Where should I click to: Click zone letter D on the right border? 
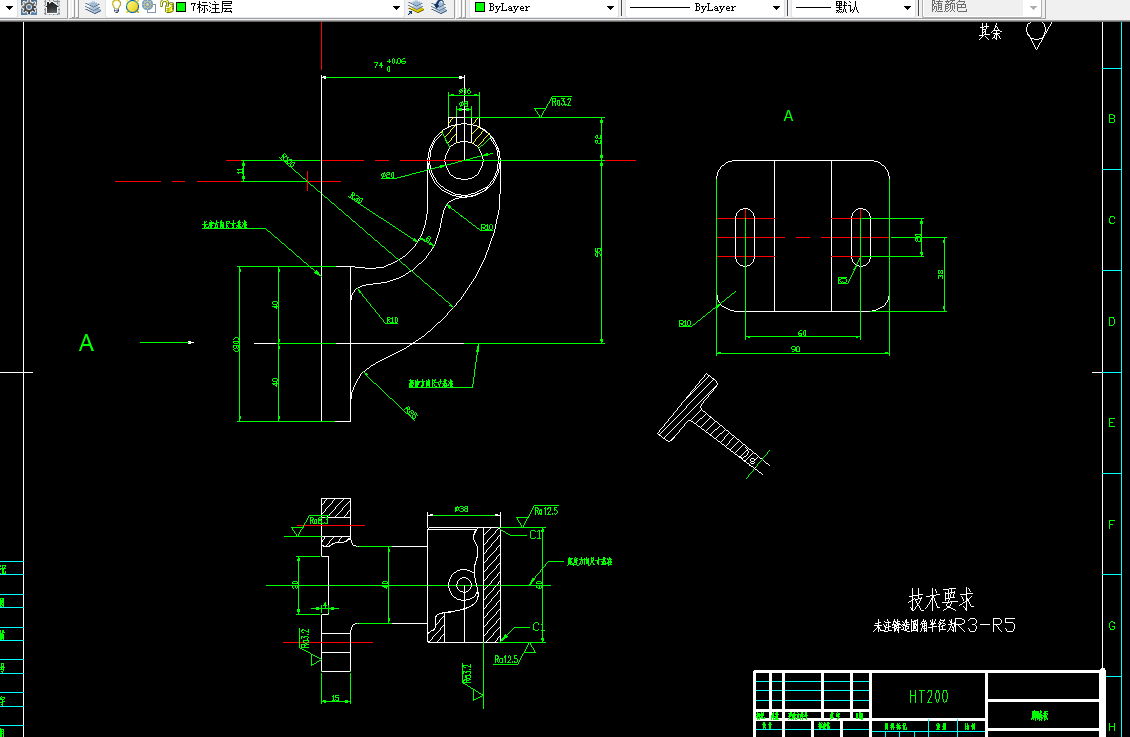[x=1112, y=321]
